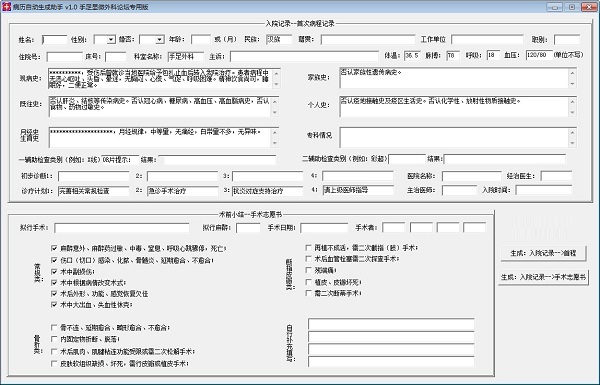Tick the 残端痛 checkbox
Viewport: 600px width, 385px height.
(308, 270)
